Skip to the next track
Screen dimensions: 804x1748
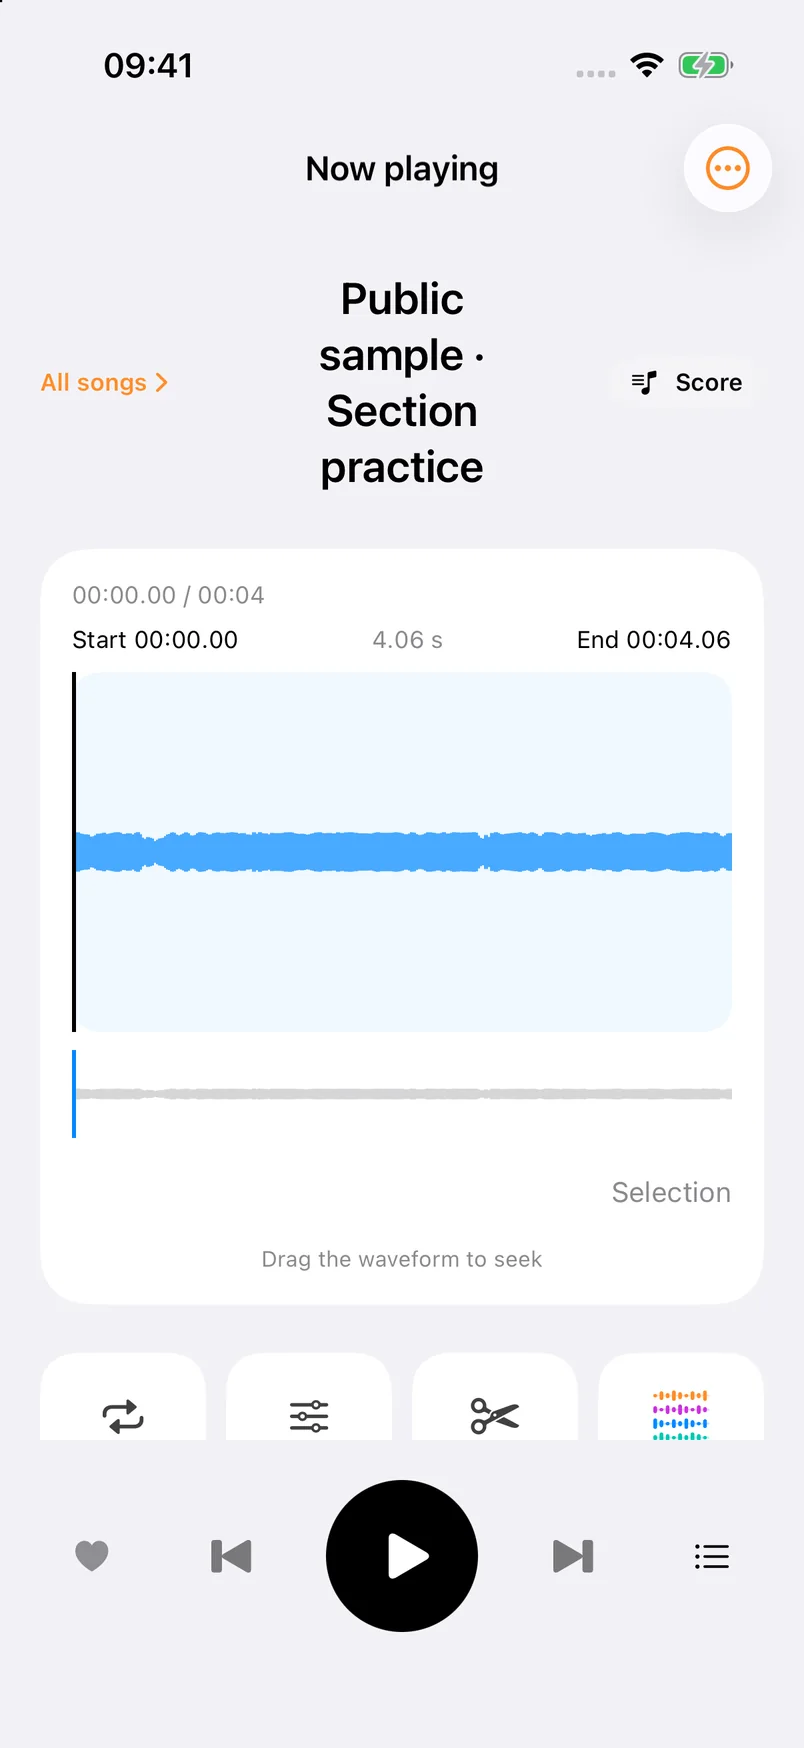click(573, 1556)
